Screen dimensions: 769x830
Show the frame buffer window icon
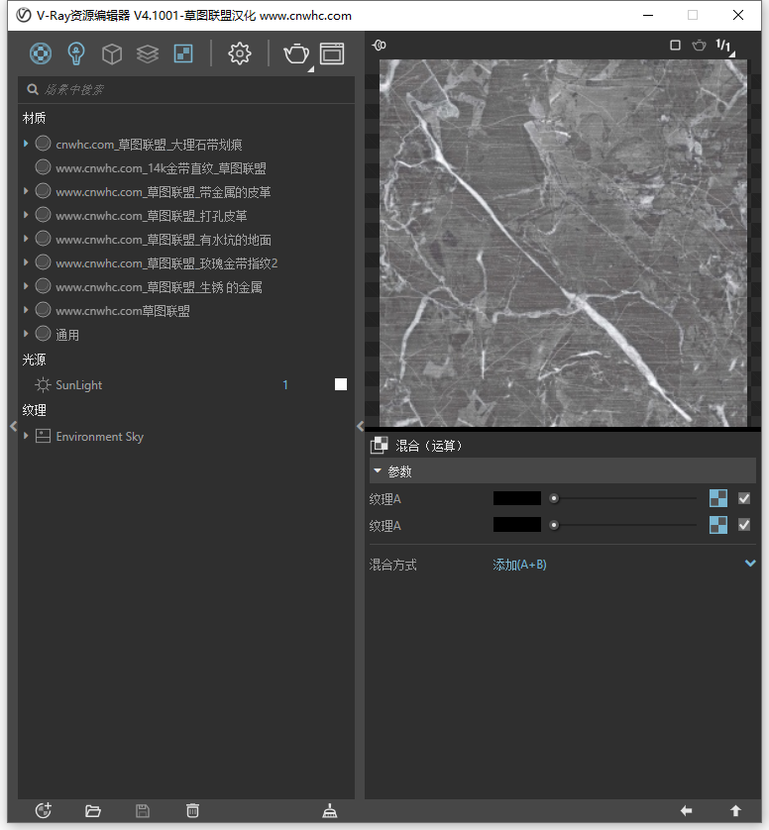[332, 53]
